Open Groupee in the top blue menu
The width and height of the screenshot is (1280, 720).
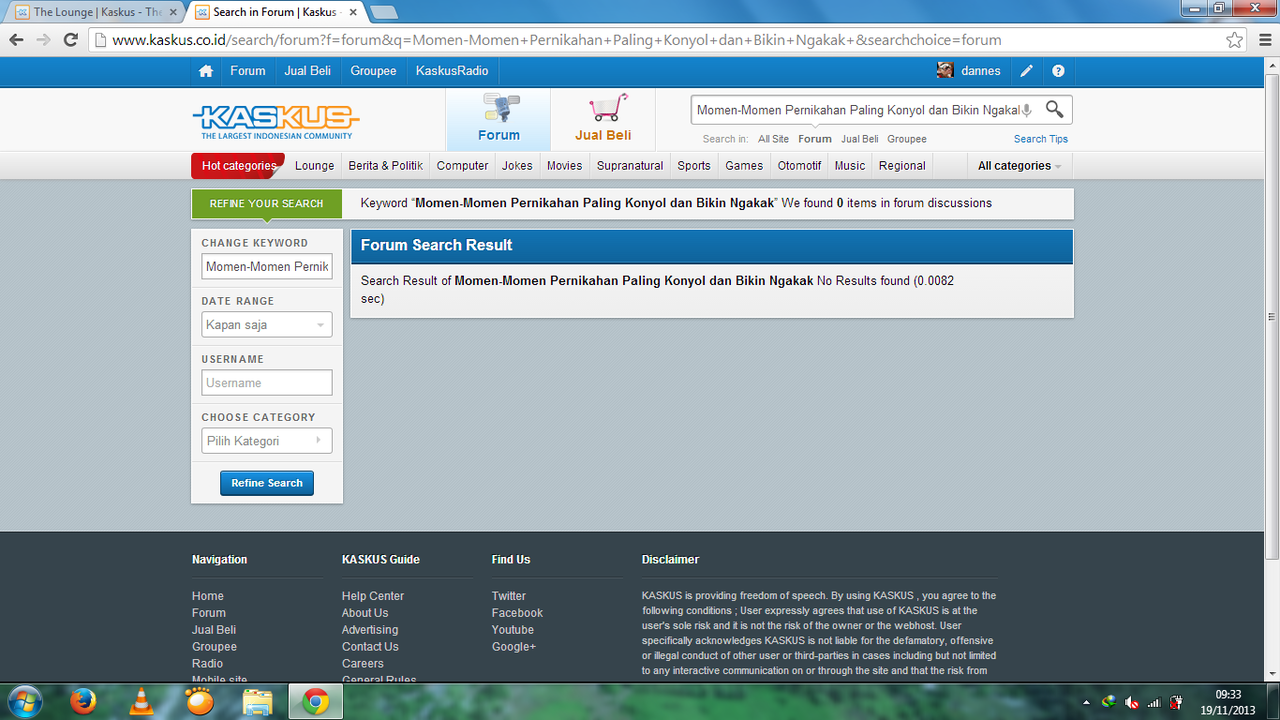pyautogui.click(x=374, y=71)
